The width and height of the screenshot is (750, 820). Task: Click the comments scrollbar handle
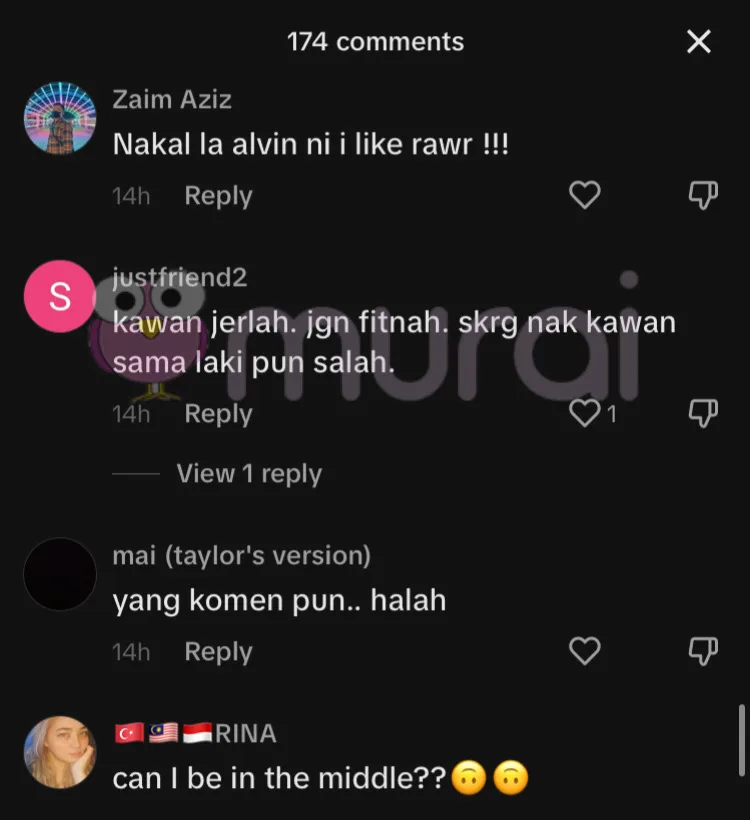click(741, 741)
